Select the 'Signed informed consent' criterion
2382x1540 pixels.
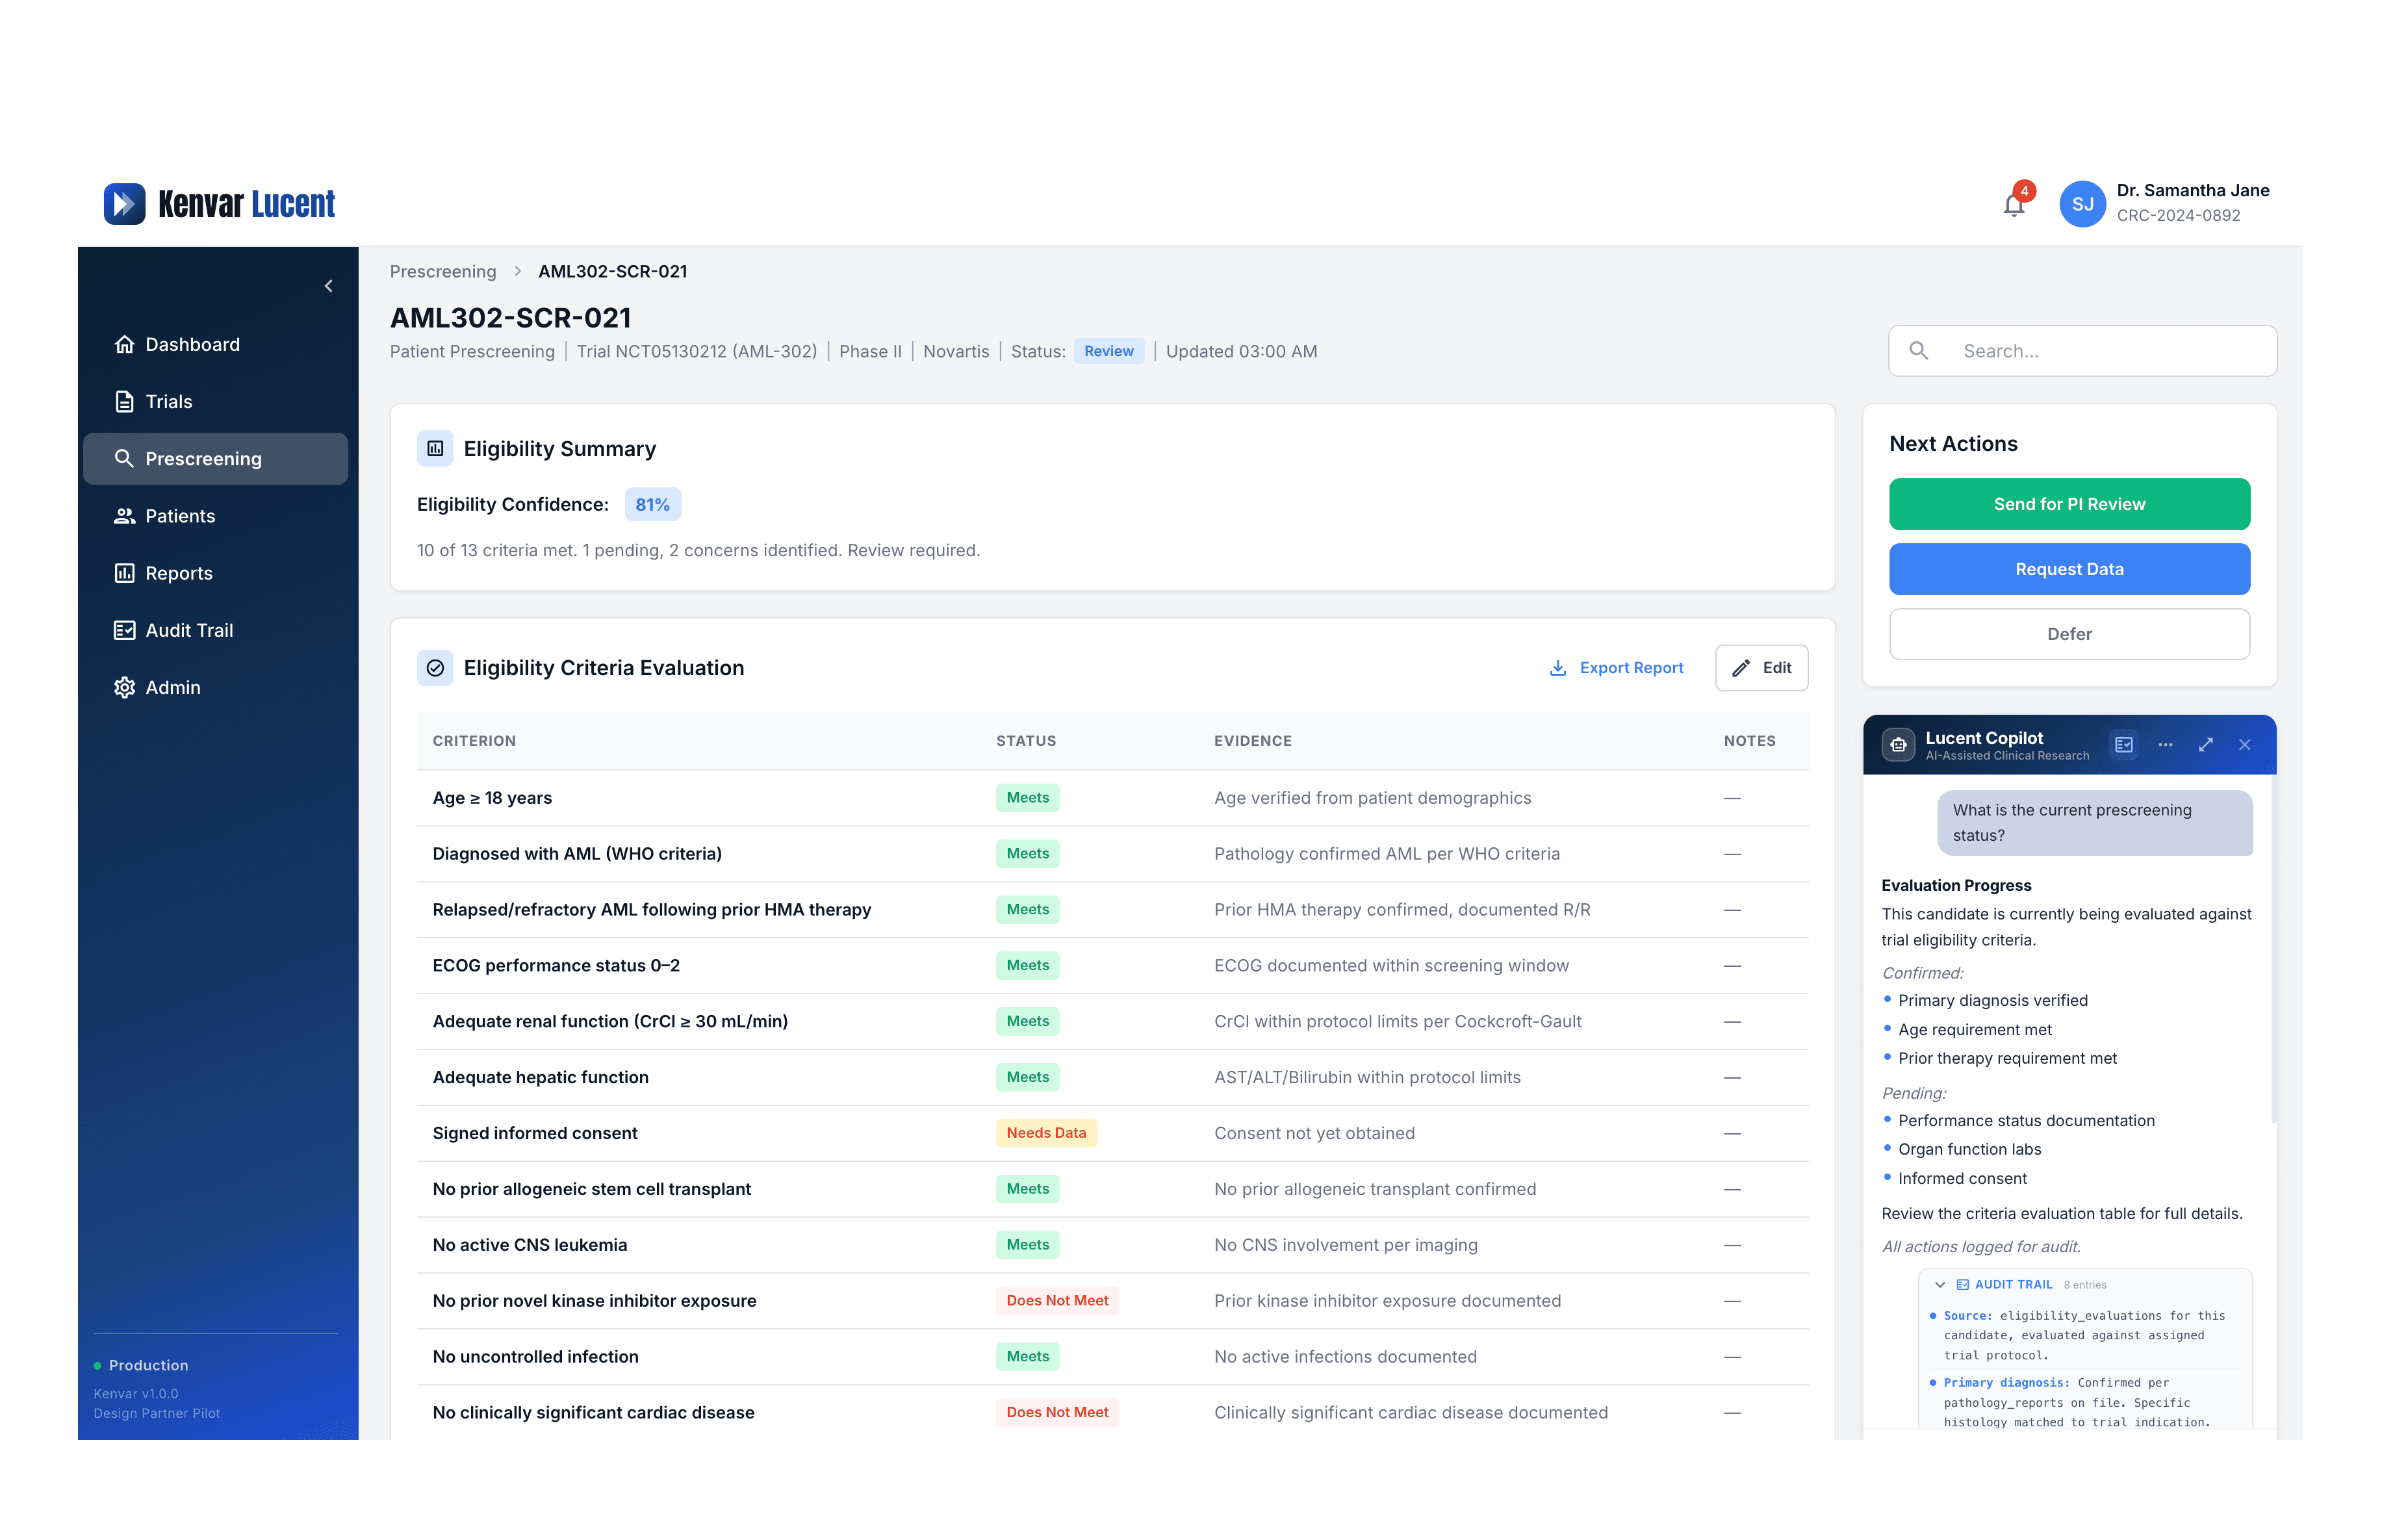click(x=535, y=1133)
